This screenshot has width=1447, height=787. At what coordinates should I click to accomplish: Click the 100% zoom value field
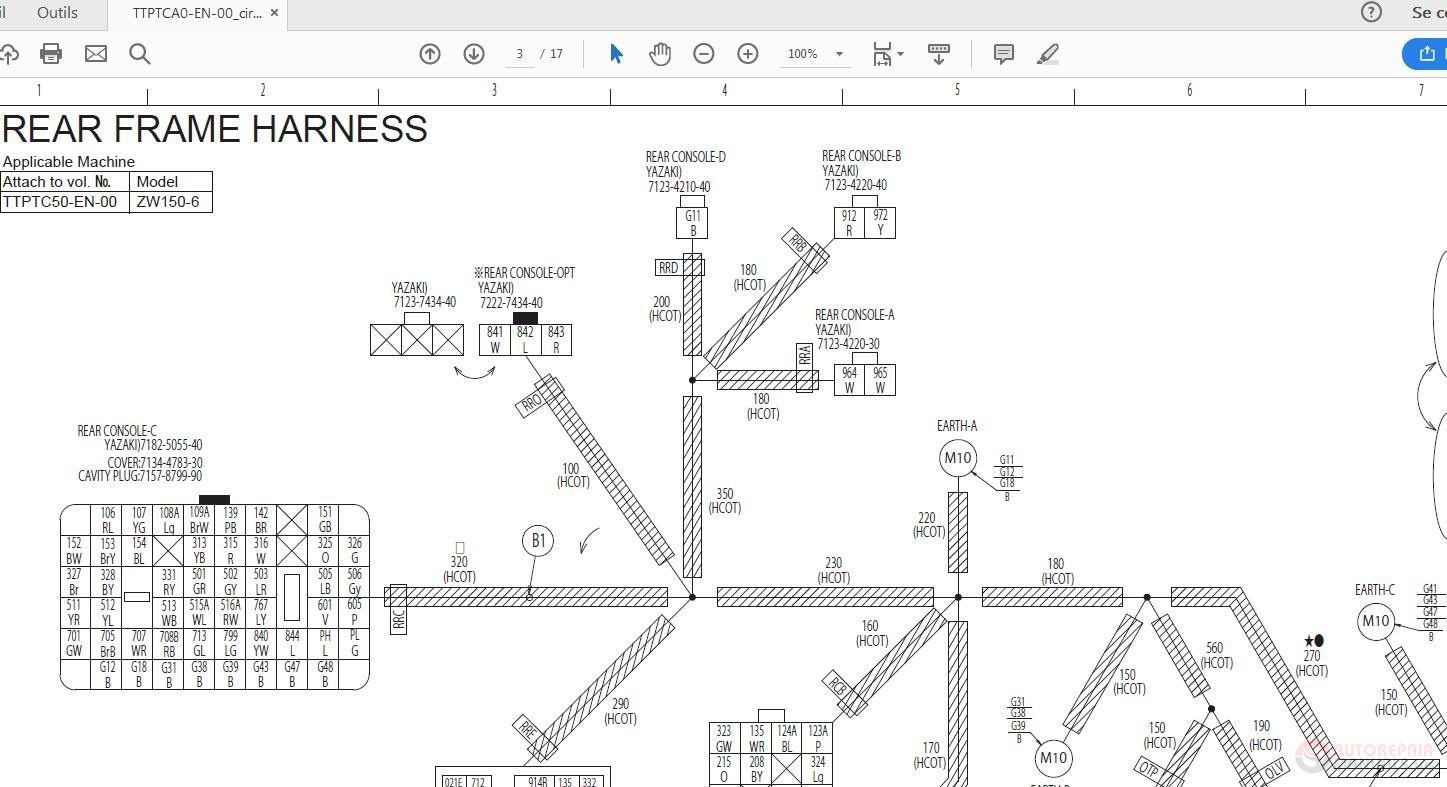(x=803, y=54)
